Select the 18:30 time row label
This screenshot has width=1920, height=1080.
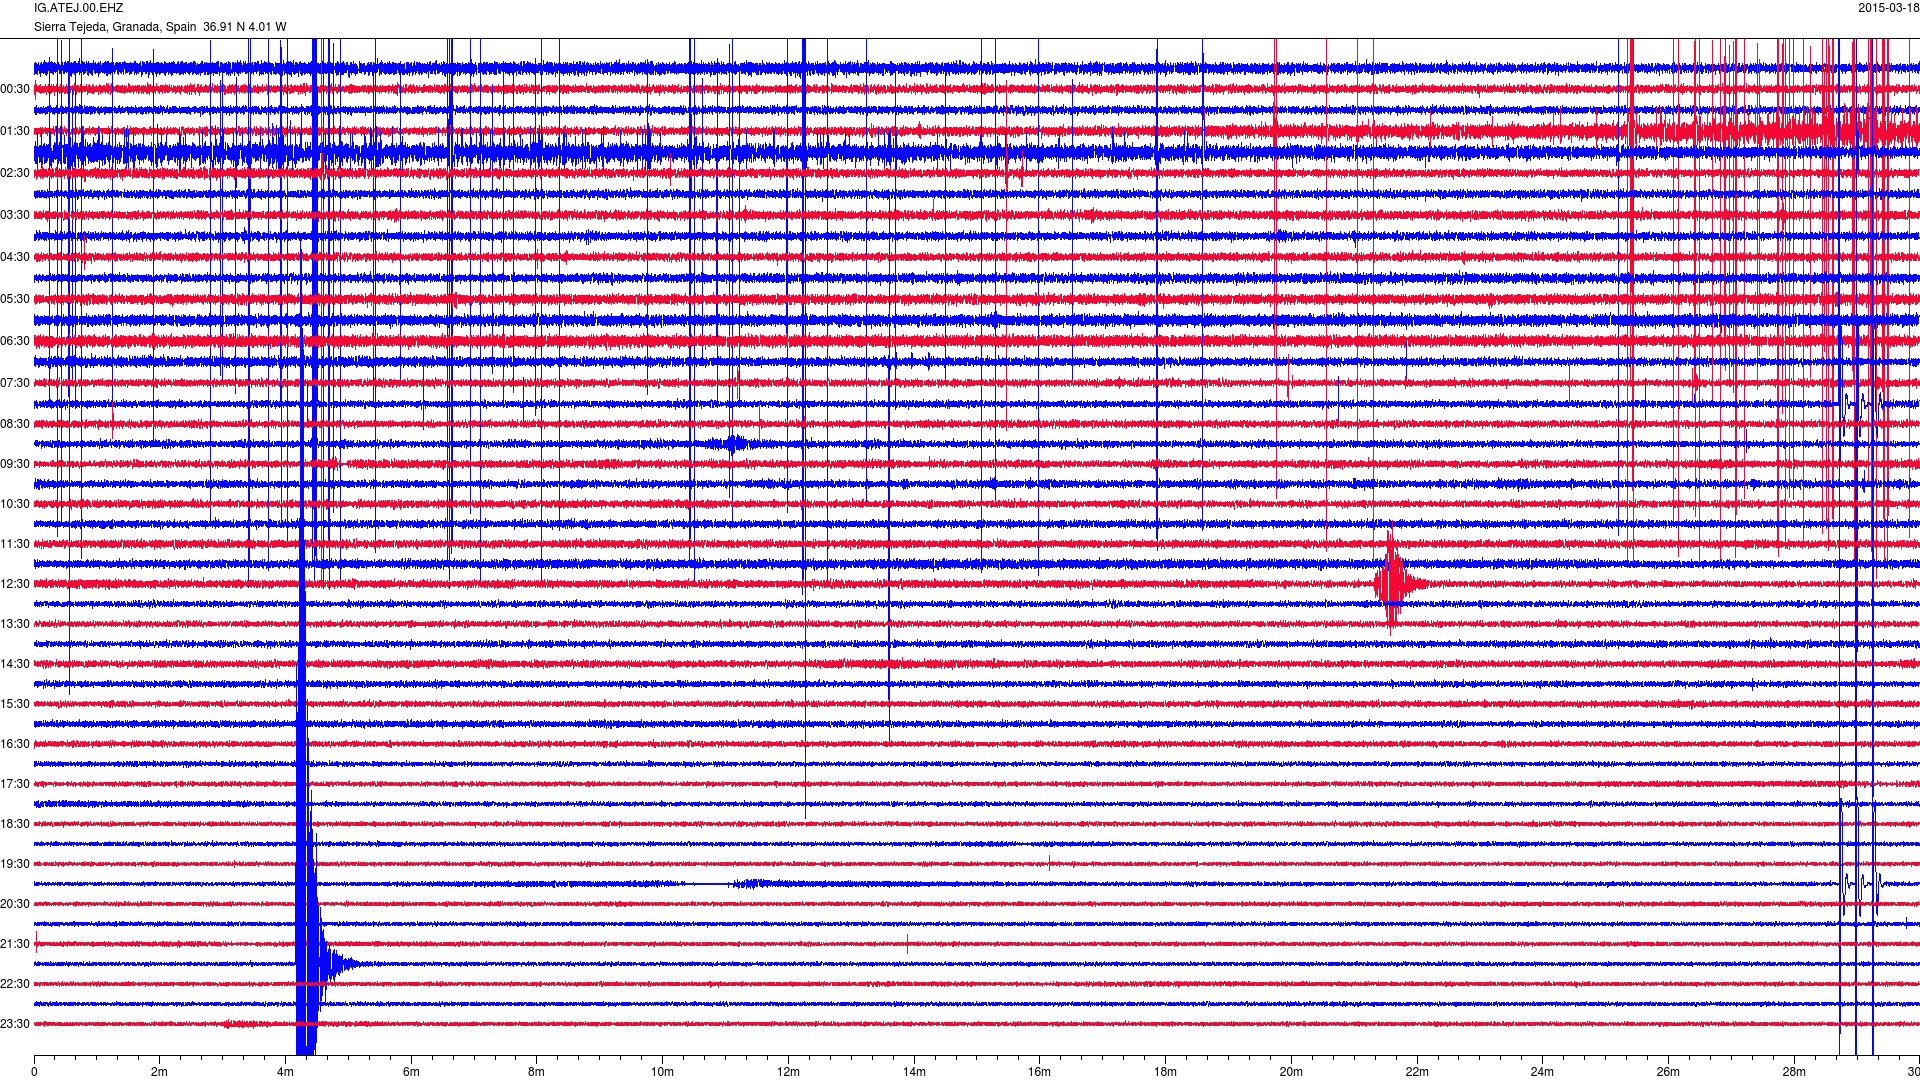point(15,824)
